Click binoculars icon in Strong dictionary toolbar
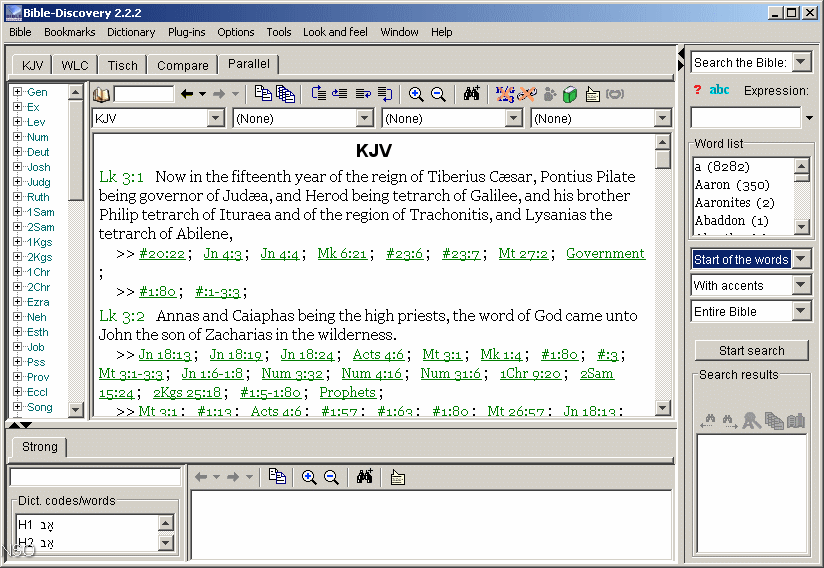 [x=364, y=476]
